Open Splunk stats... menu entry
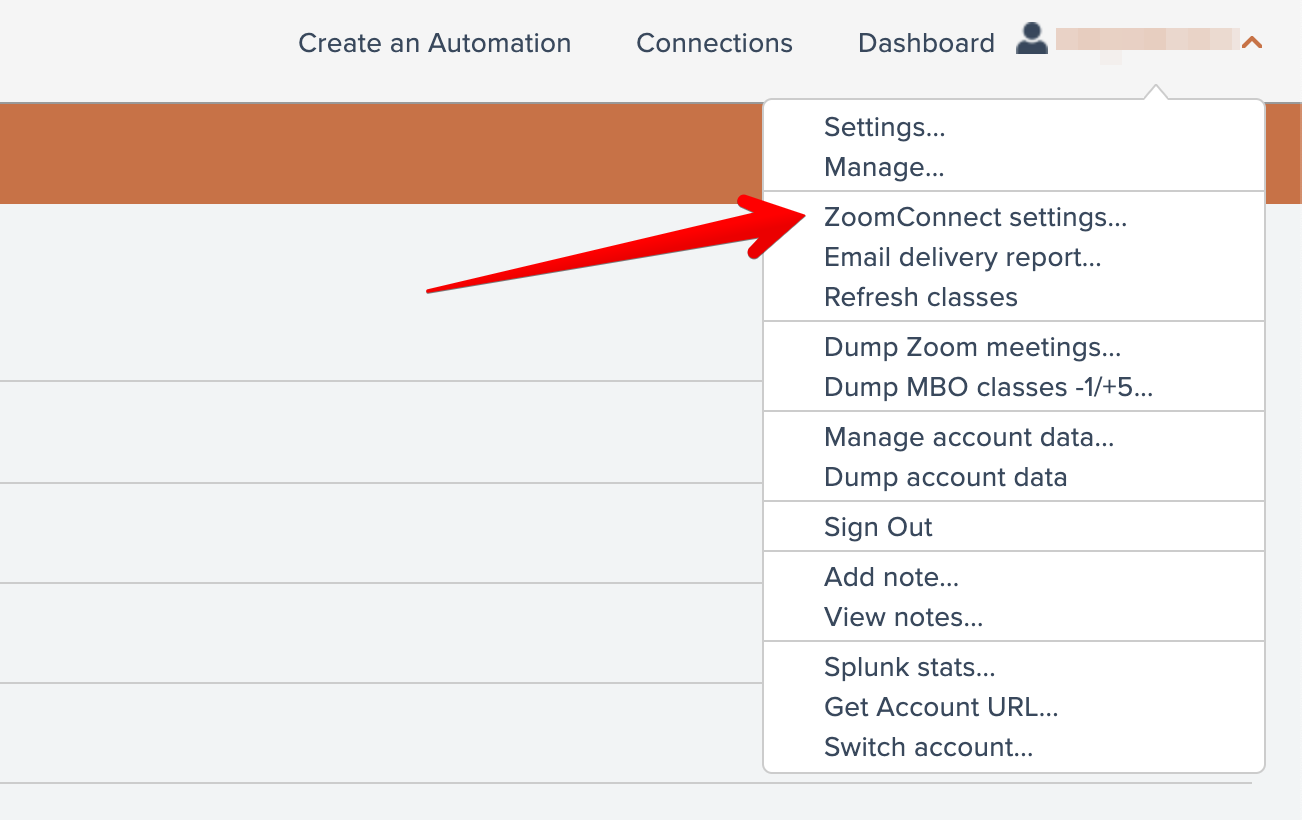Screen dimensions: 1302x820 909,667
